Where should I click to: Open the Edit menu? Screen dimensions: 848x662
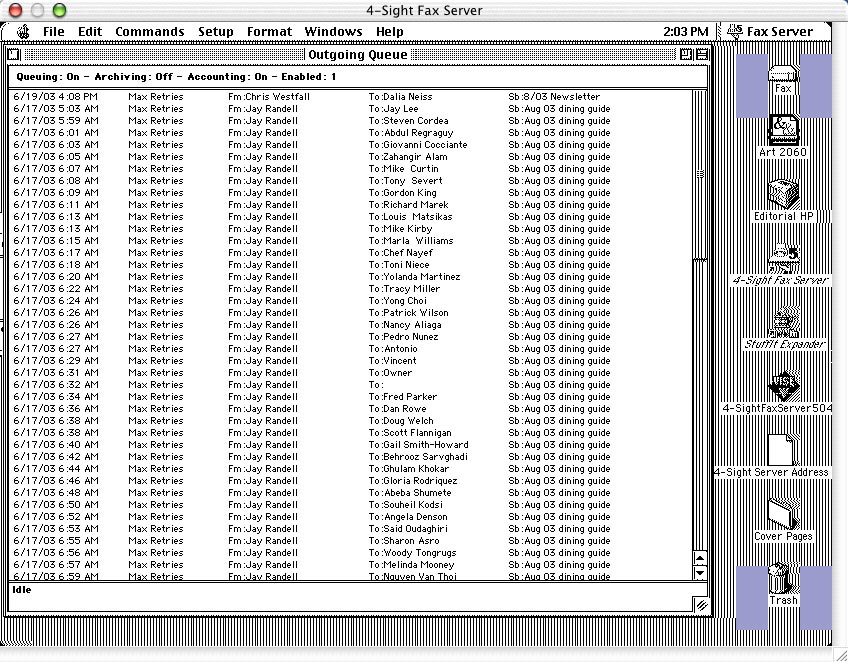(90, 32)
